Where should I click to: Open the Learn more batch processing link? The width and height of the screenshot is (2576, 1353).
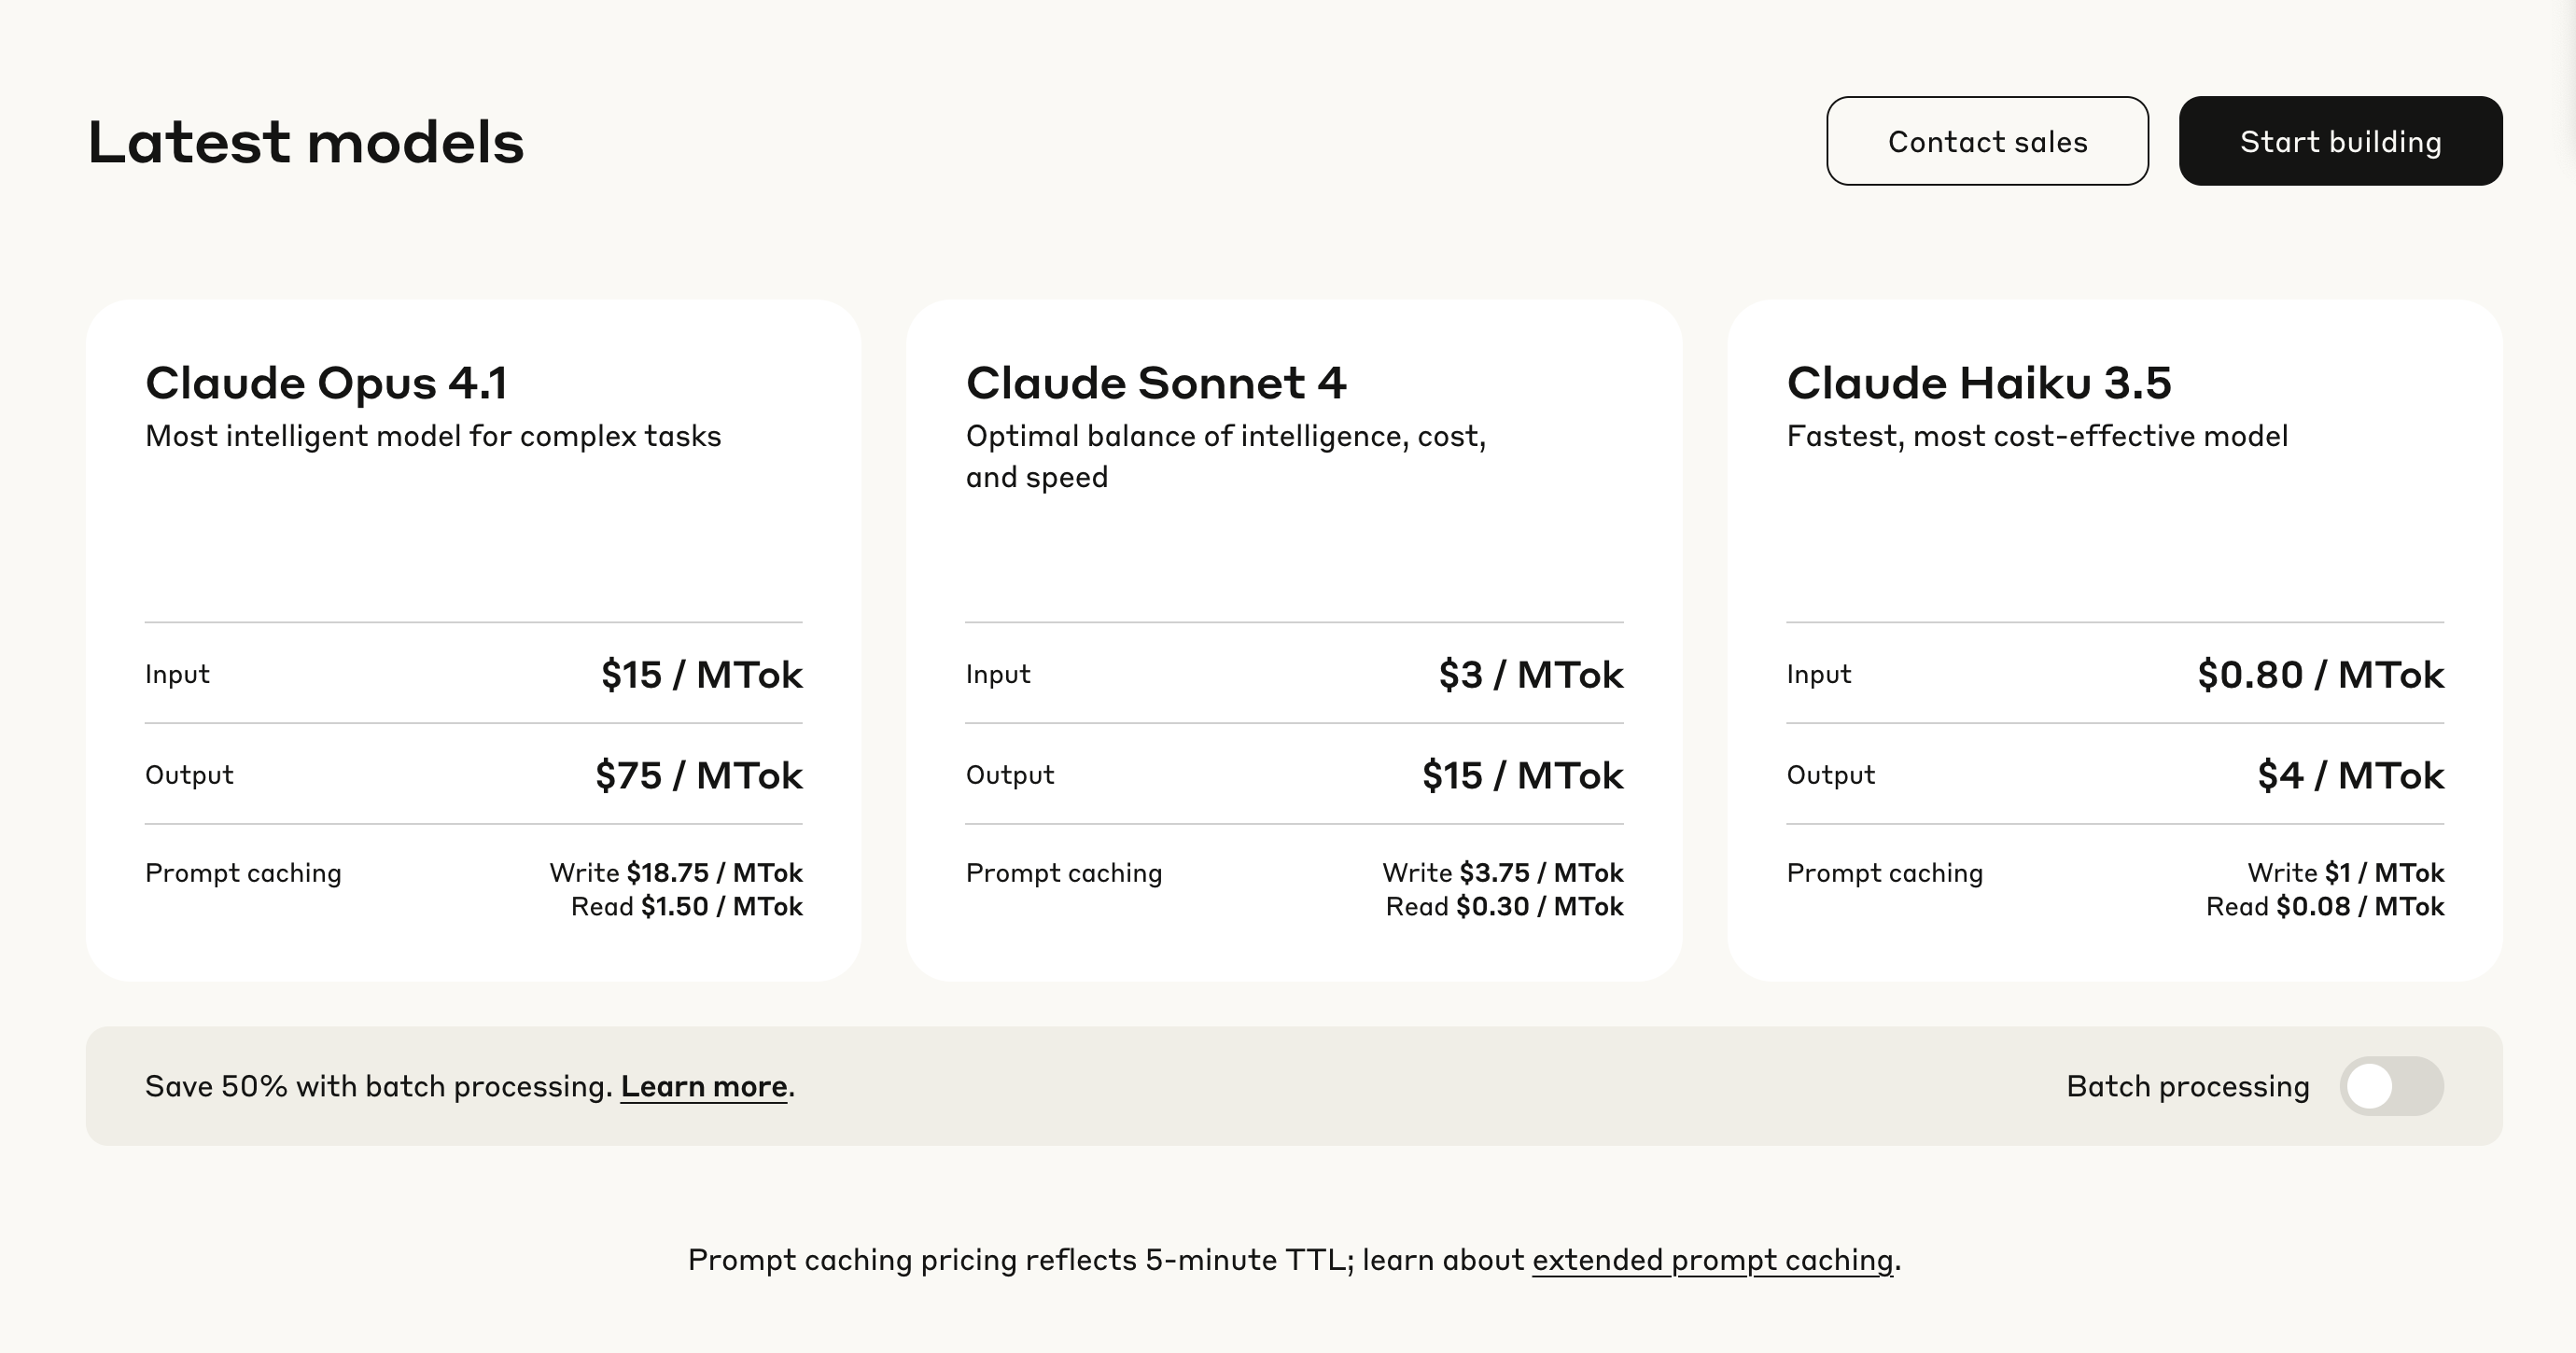pyautogui.click(x=704, y=1087)
